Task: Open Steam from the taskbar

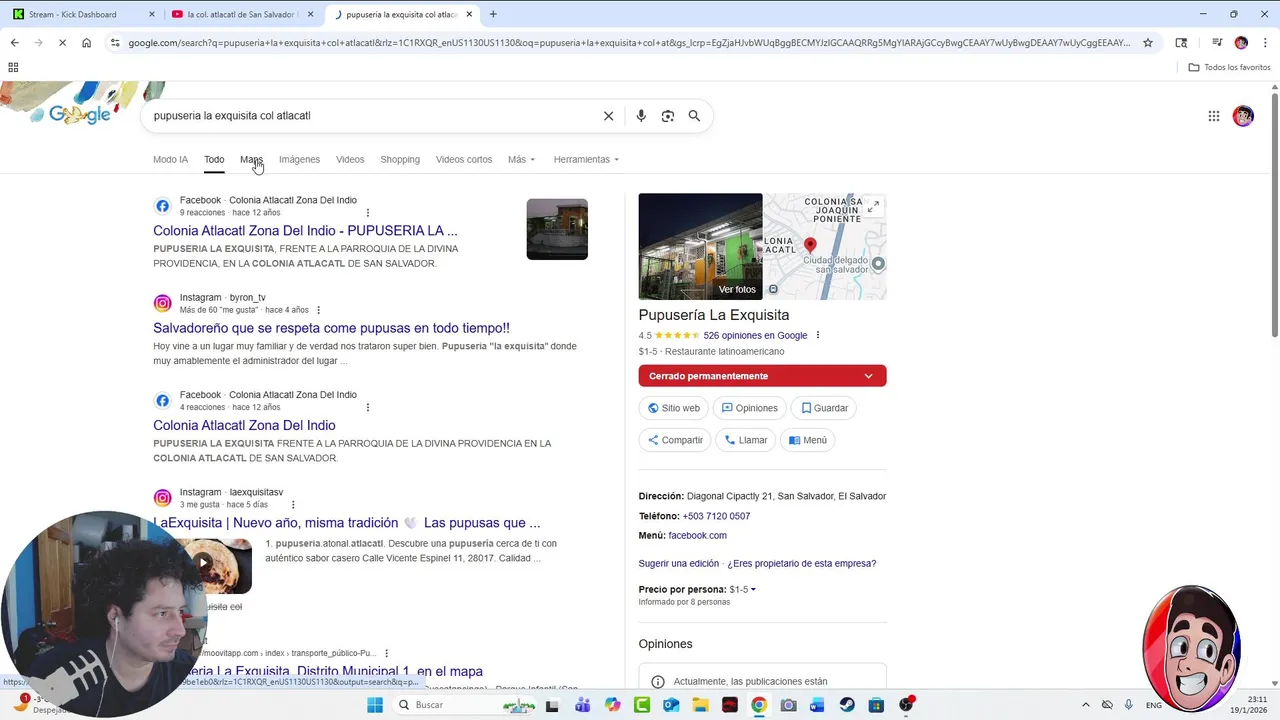Action: pyautogui.click(x=847, y=705)
